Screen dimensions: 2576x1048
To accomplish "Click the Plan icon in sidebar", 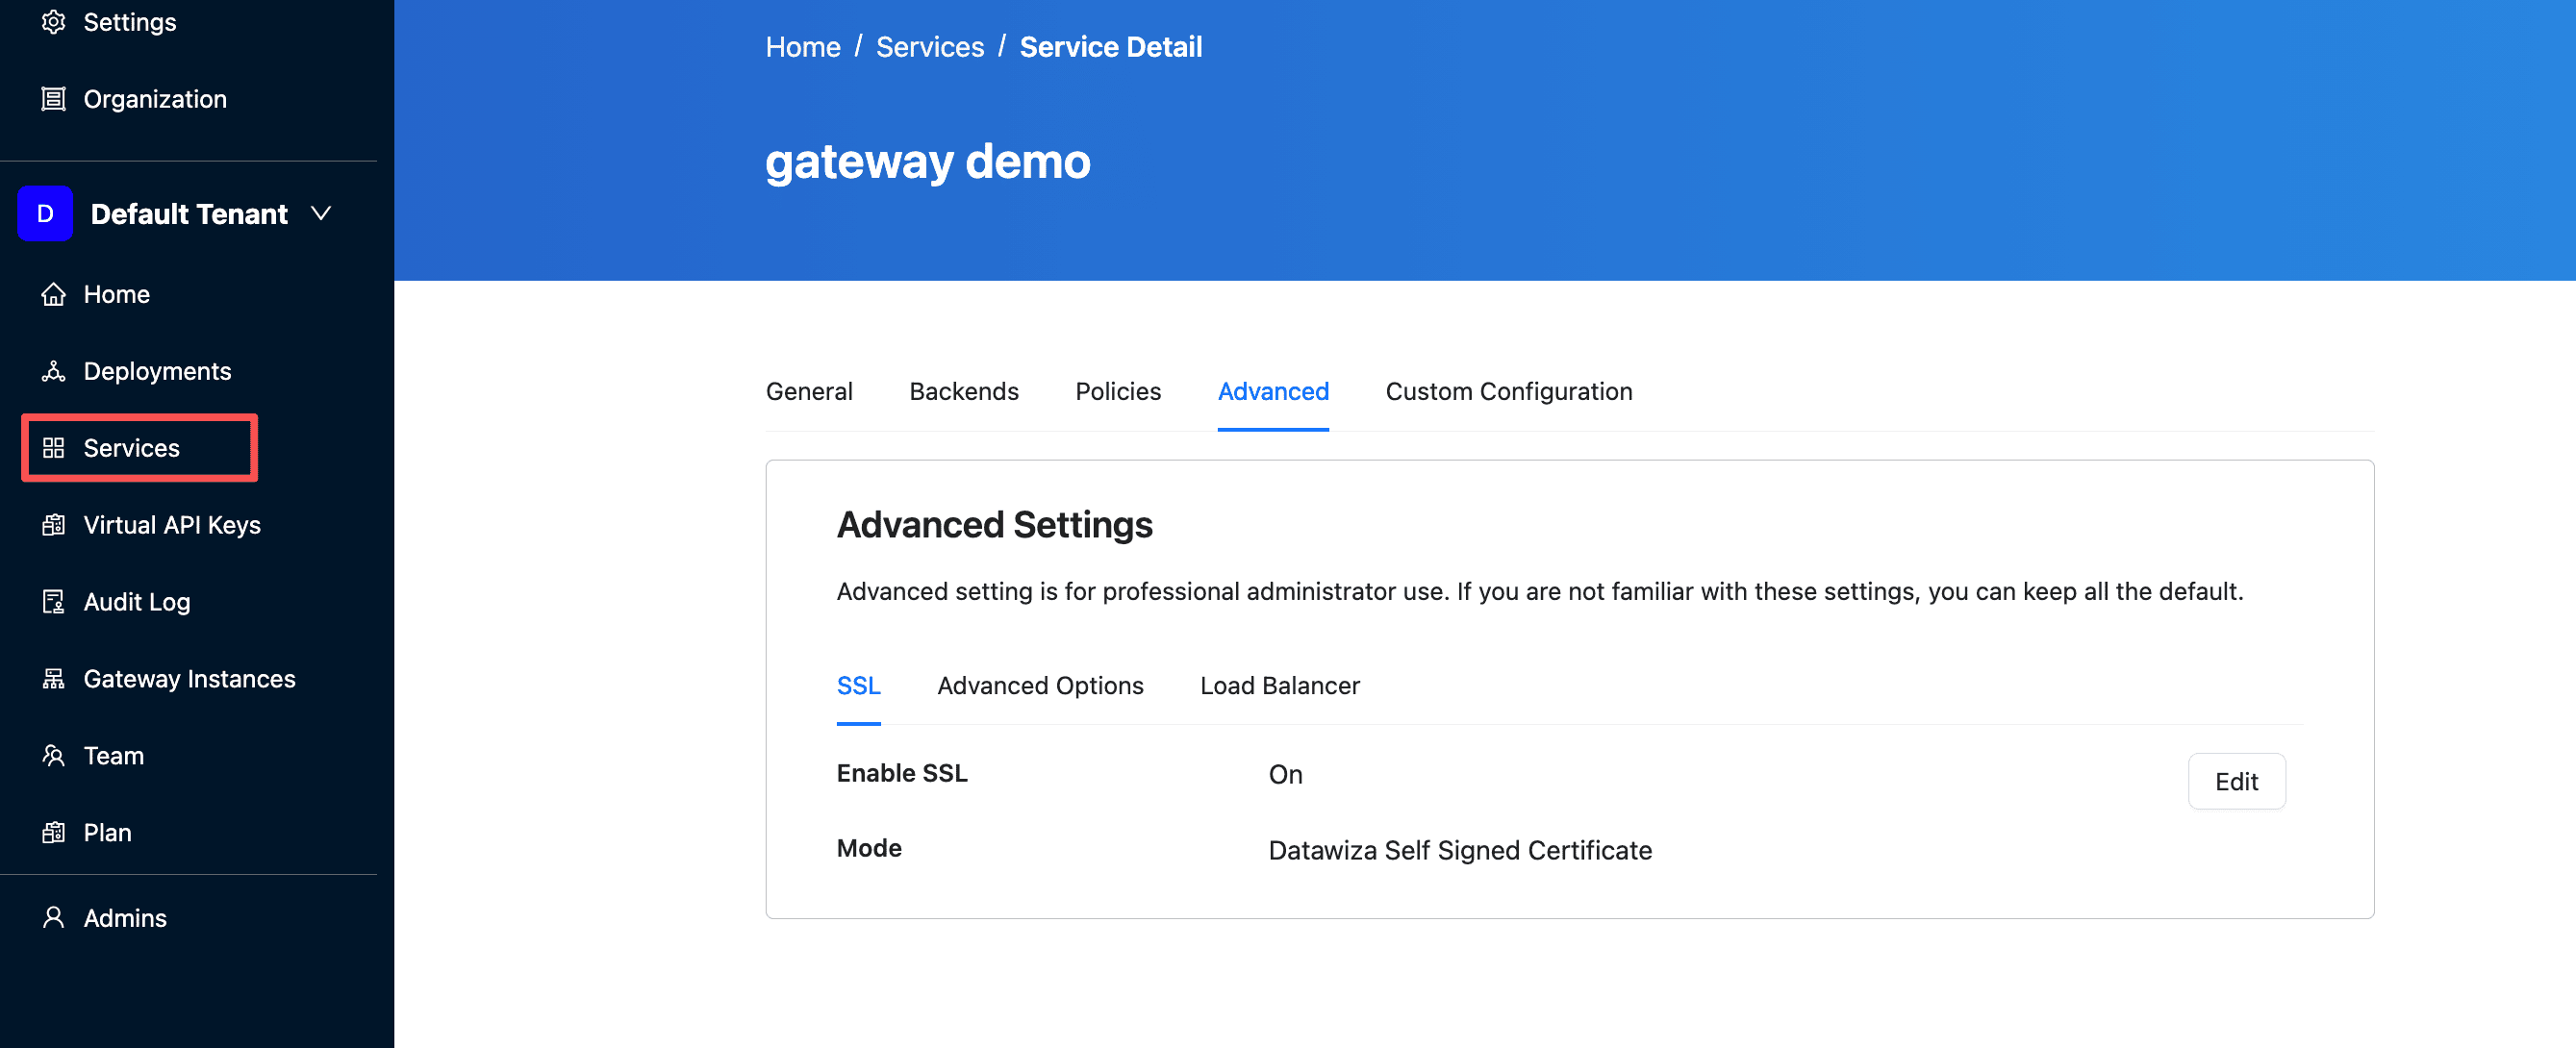I will pos(53,833).
